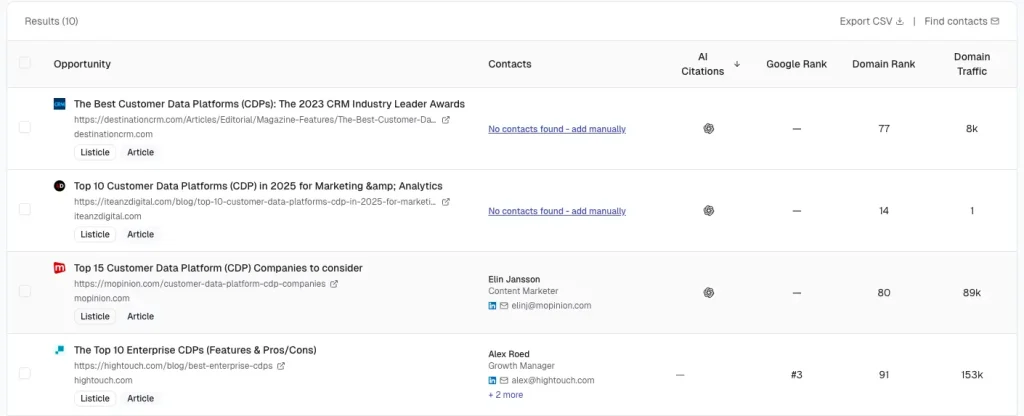This screenshot has height=416, width=1024.
Task: Click Domain Rank value '14'
Action: (x=884, y=211)
